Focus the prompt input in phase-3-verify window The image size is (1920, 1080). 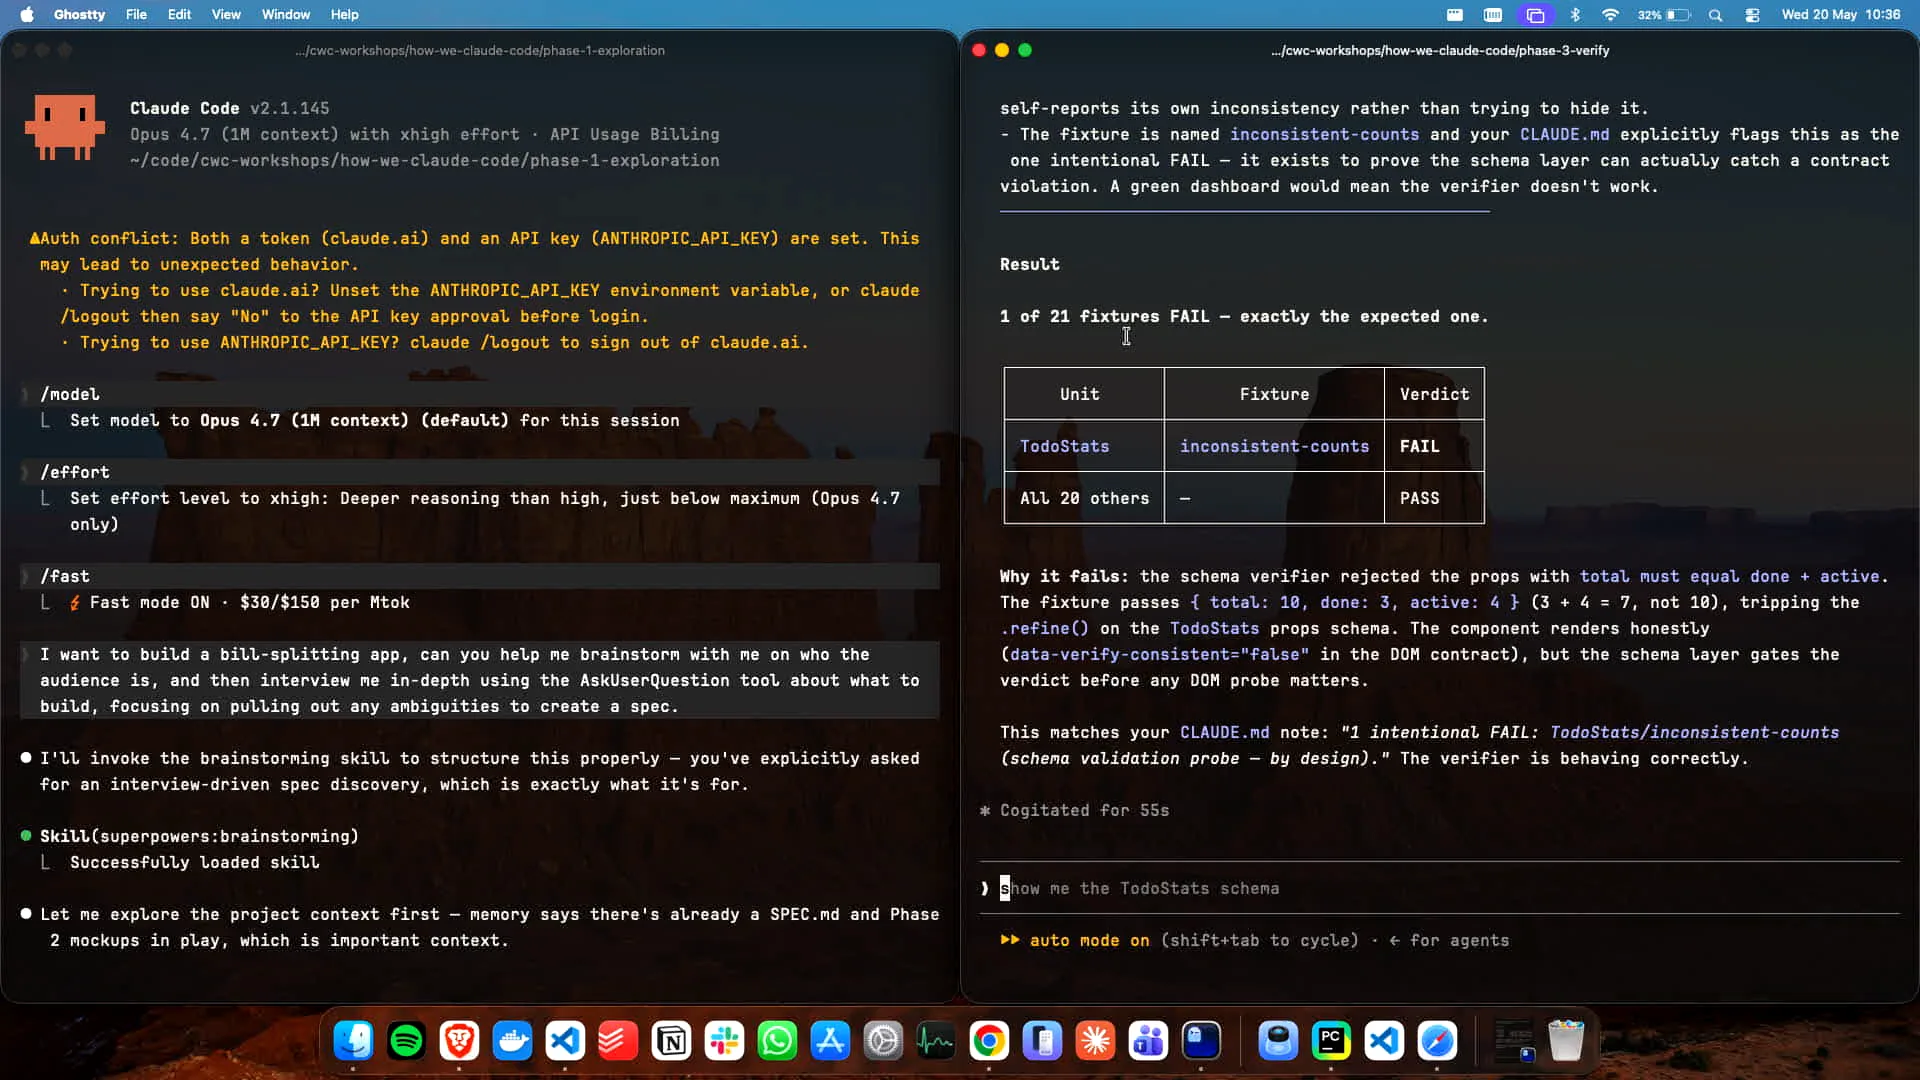tap(1440, 888)
